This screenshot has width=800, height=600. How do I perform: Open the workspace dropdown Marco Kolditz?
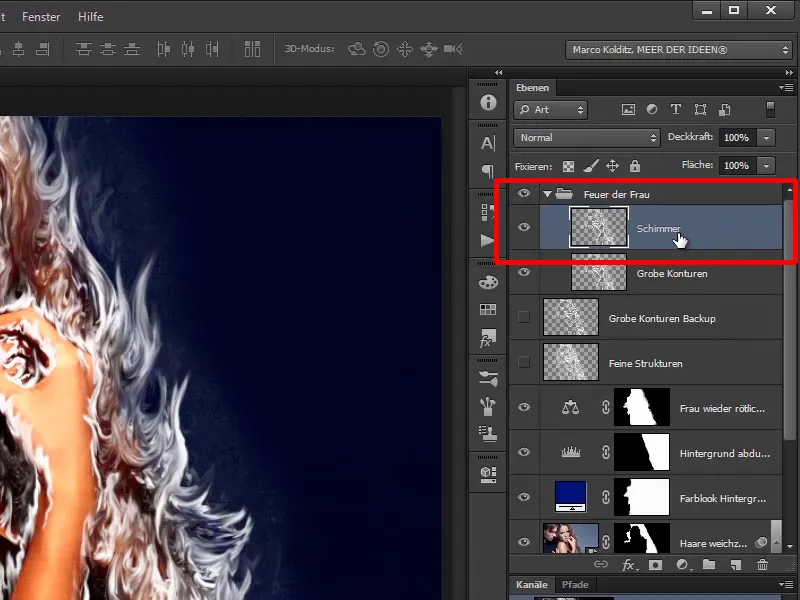(679, 49)
